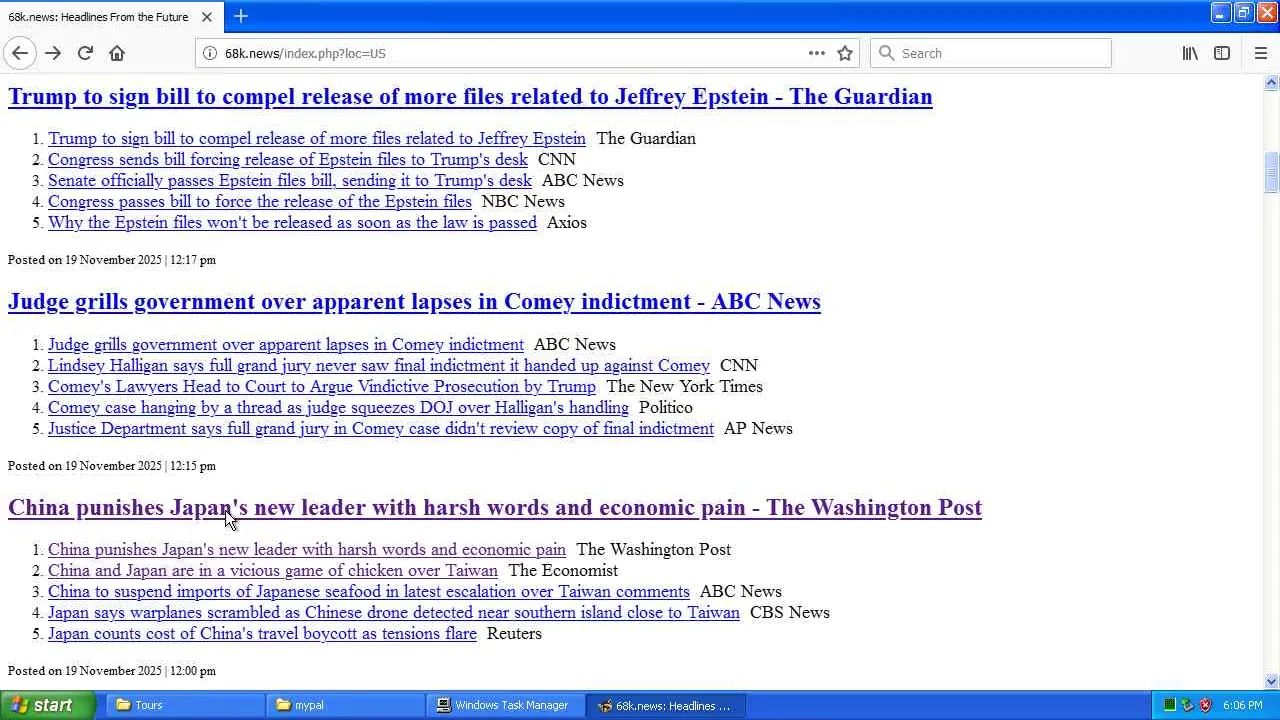Viewport: 1280px width, 720px height.
Task: Click the scrollbar down arrow
Action: coord(1271,681)
